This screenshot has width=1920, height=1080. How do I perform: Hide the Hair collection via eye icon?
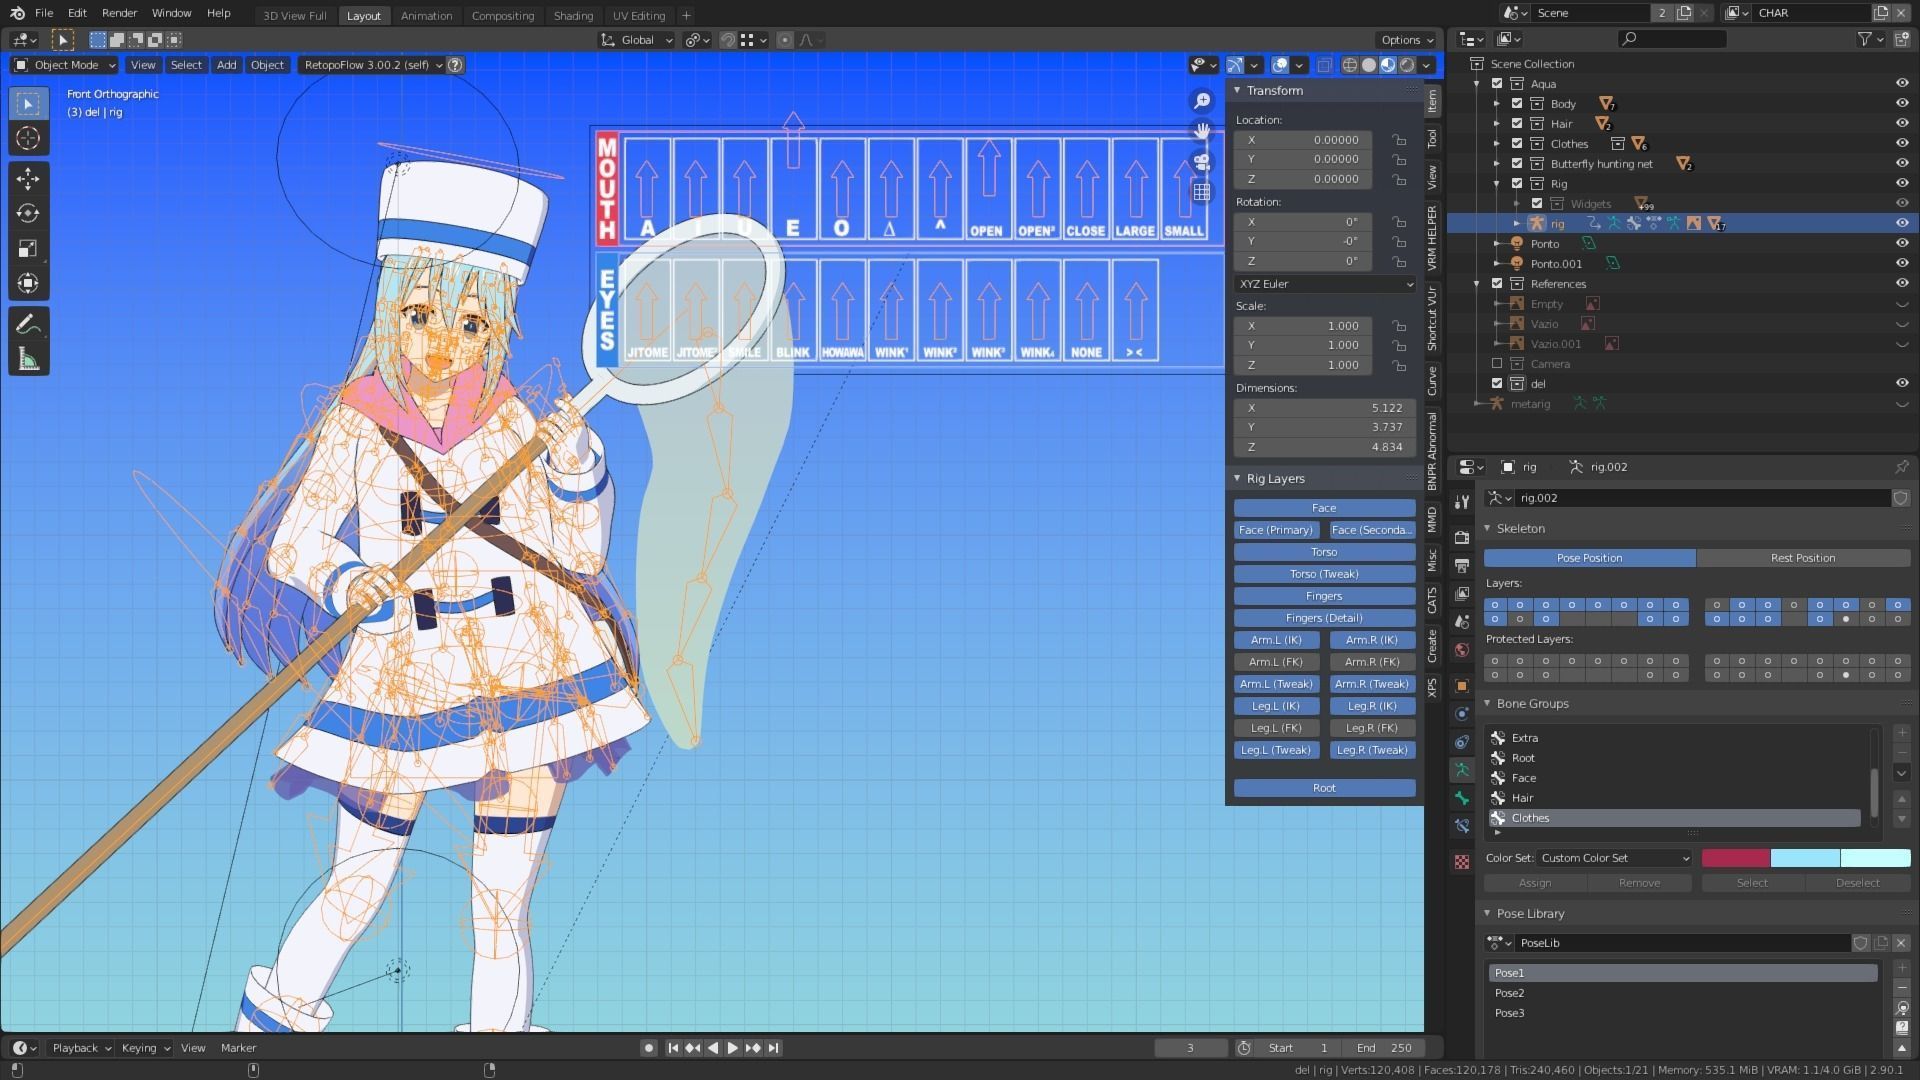pyautogui.click(x=1901, y=124)
